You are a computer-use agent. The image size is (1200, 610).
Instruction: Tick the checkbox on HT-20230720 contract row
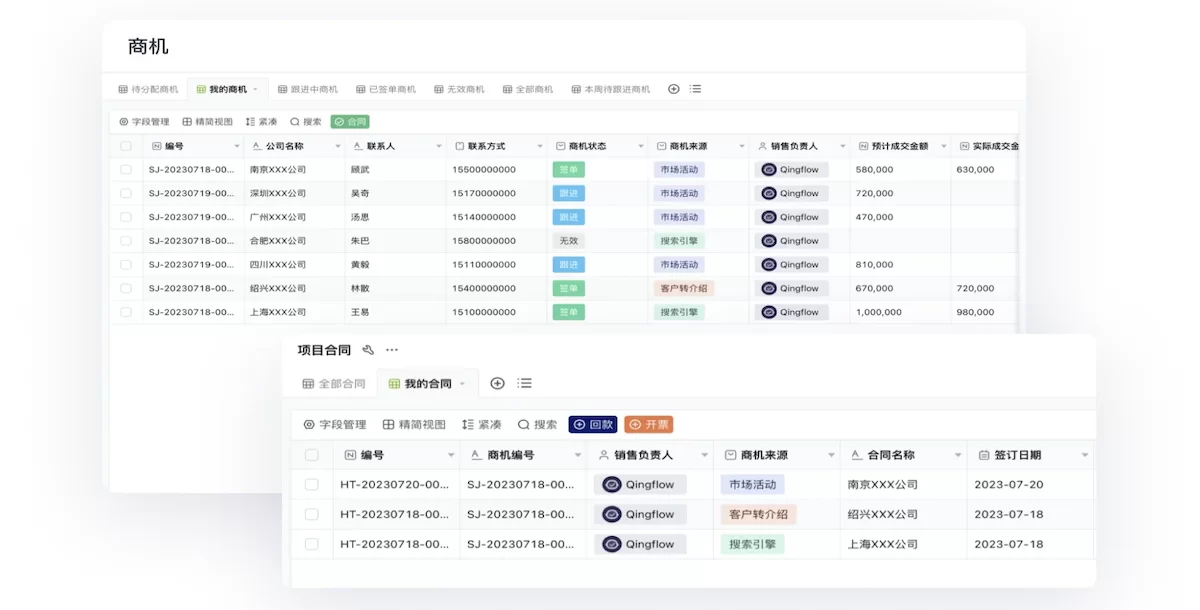tap(311, 484)
